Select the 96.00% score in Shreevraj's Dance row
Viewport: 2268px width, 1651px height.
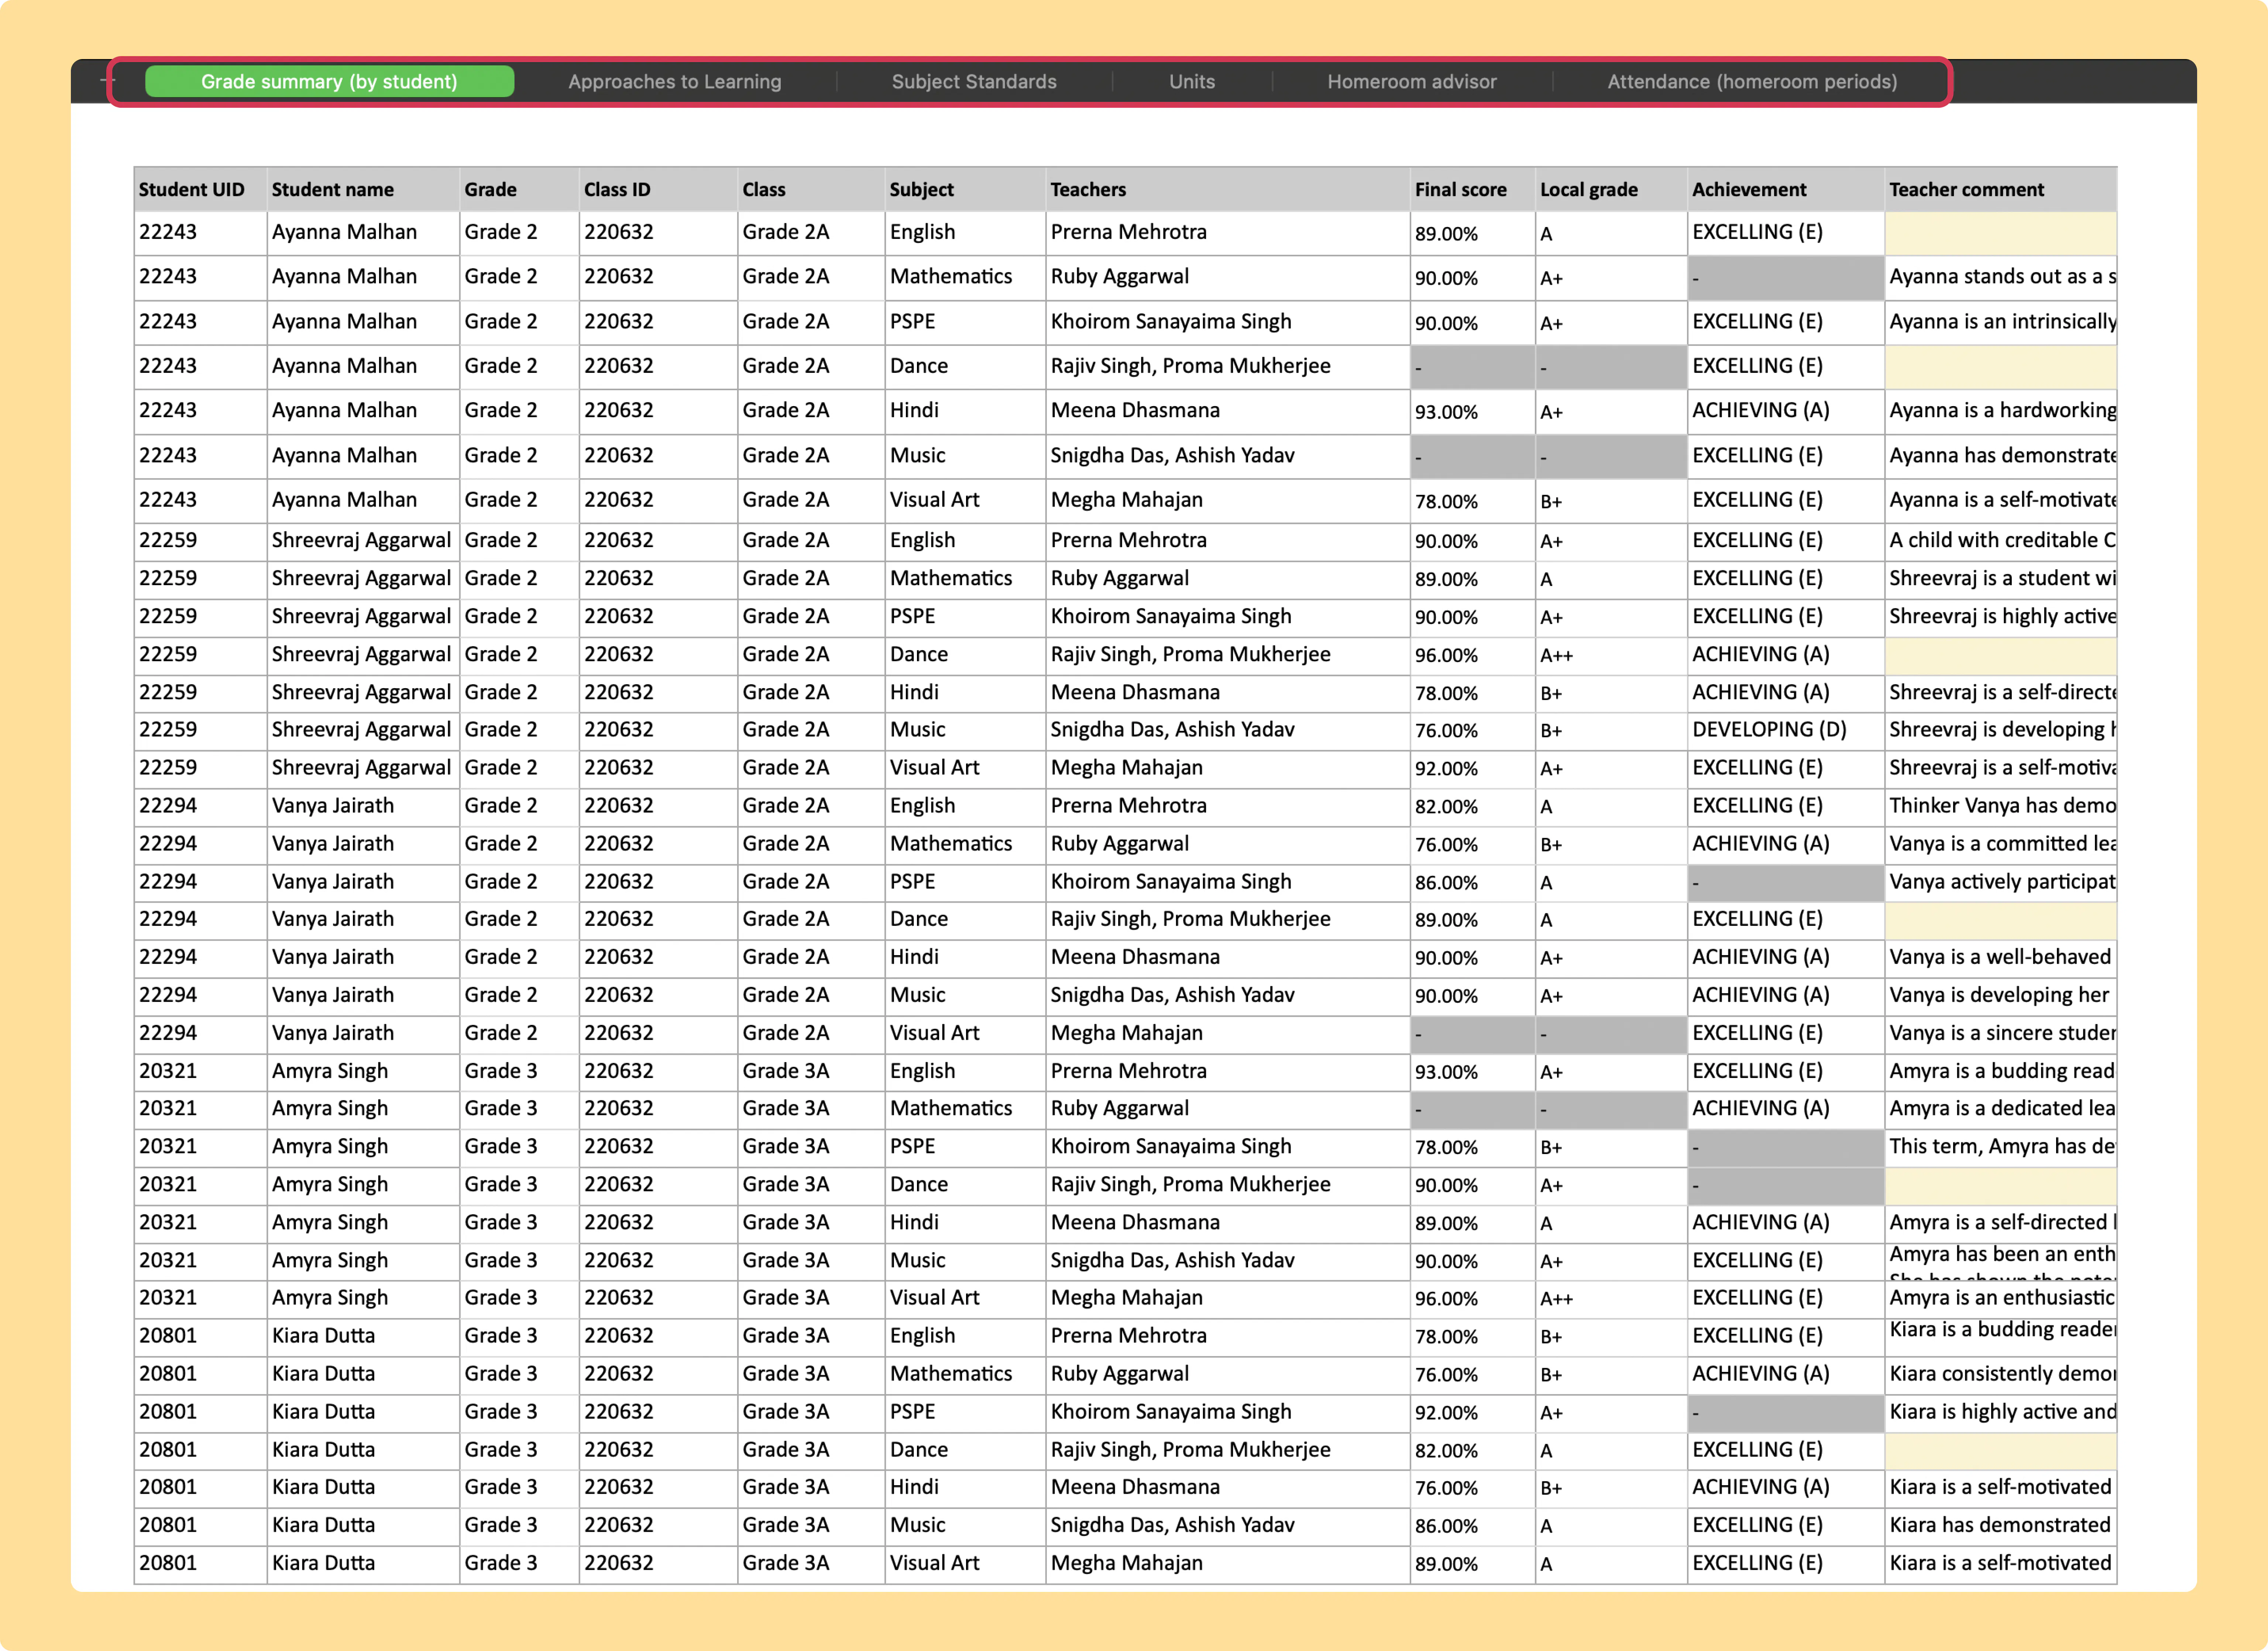coord(1472,656)
